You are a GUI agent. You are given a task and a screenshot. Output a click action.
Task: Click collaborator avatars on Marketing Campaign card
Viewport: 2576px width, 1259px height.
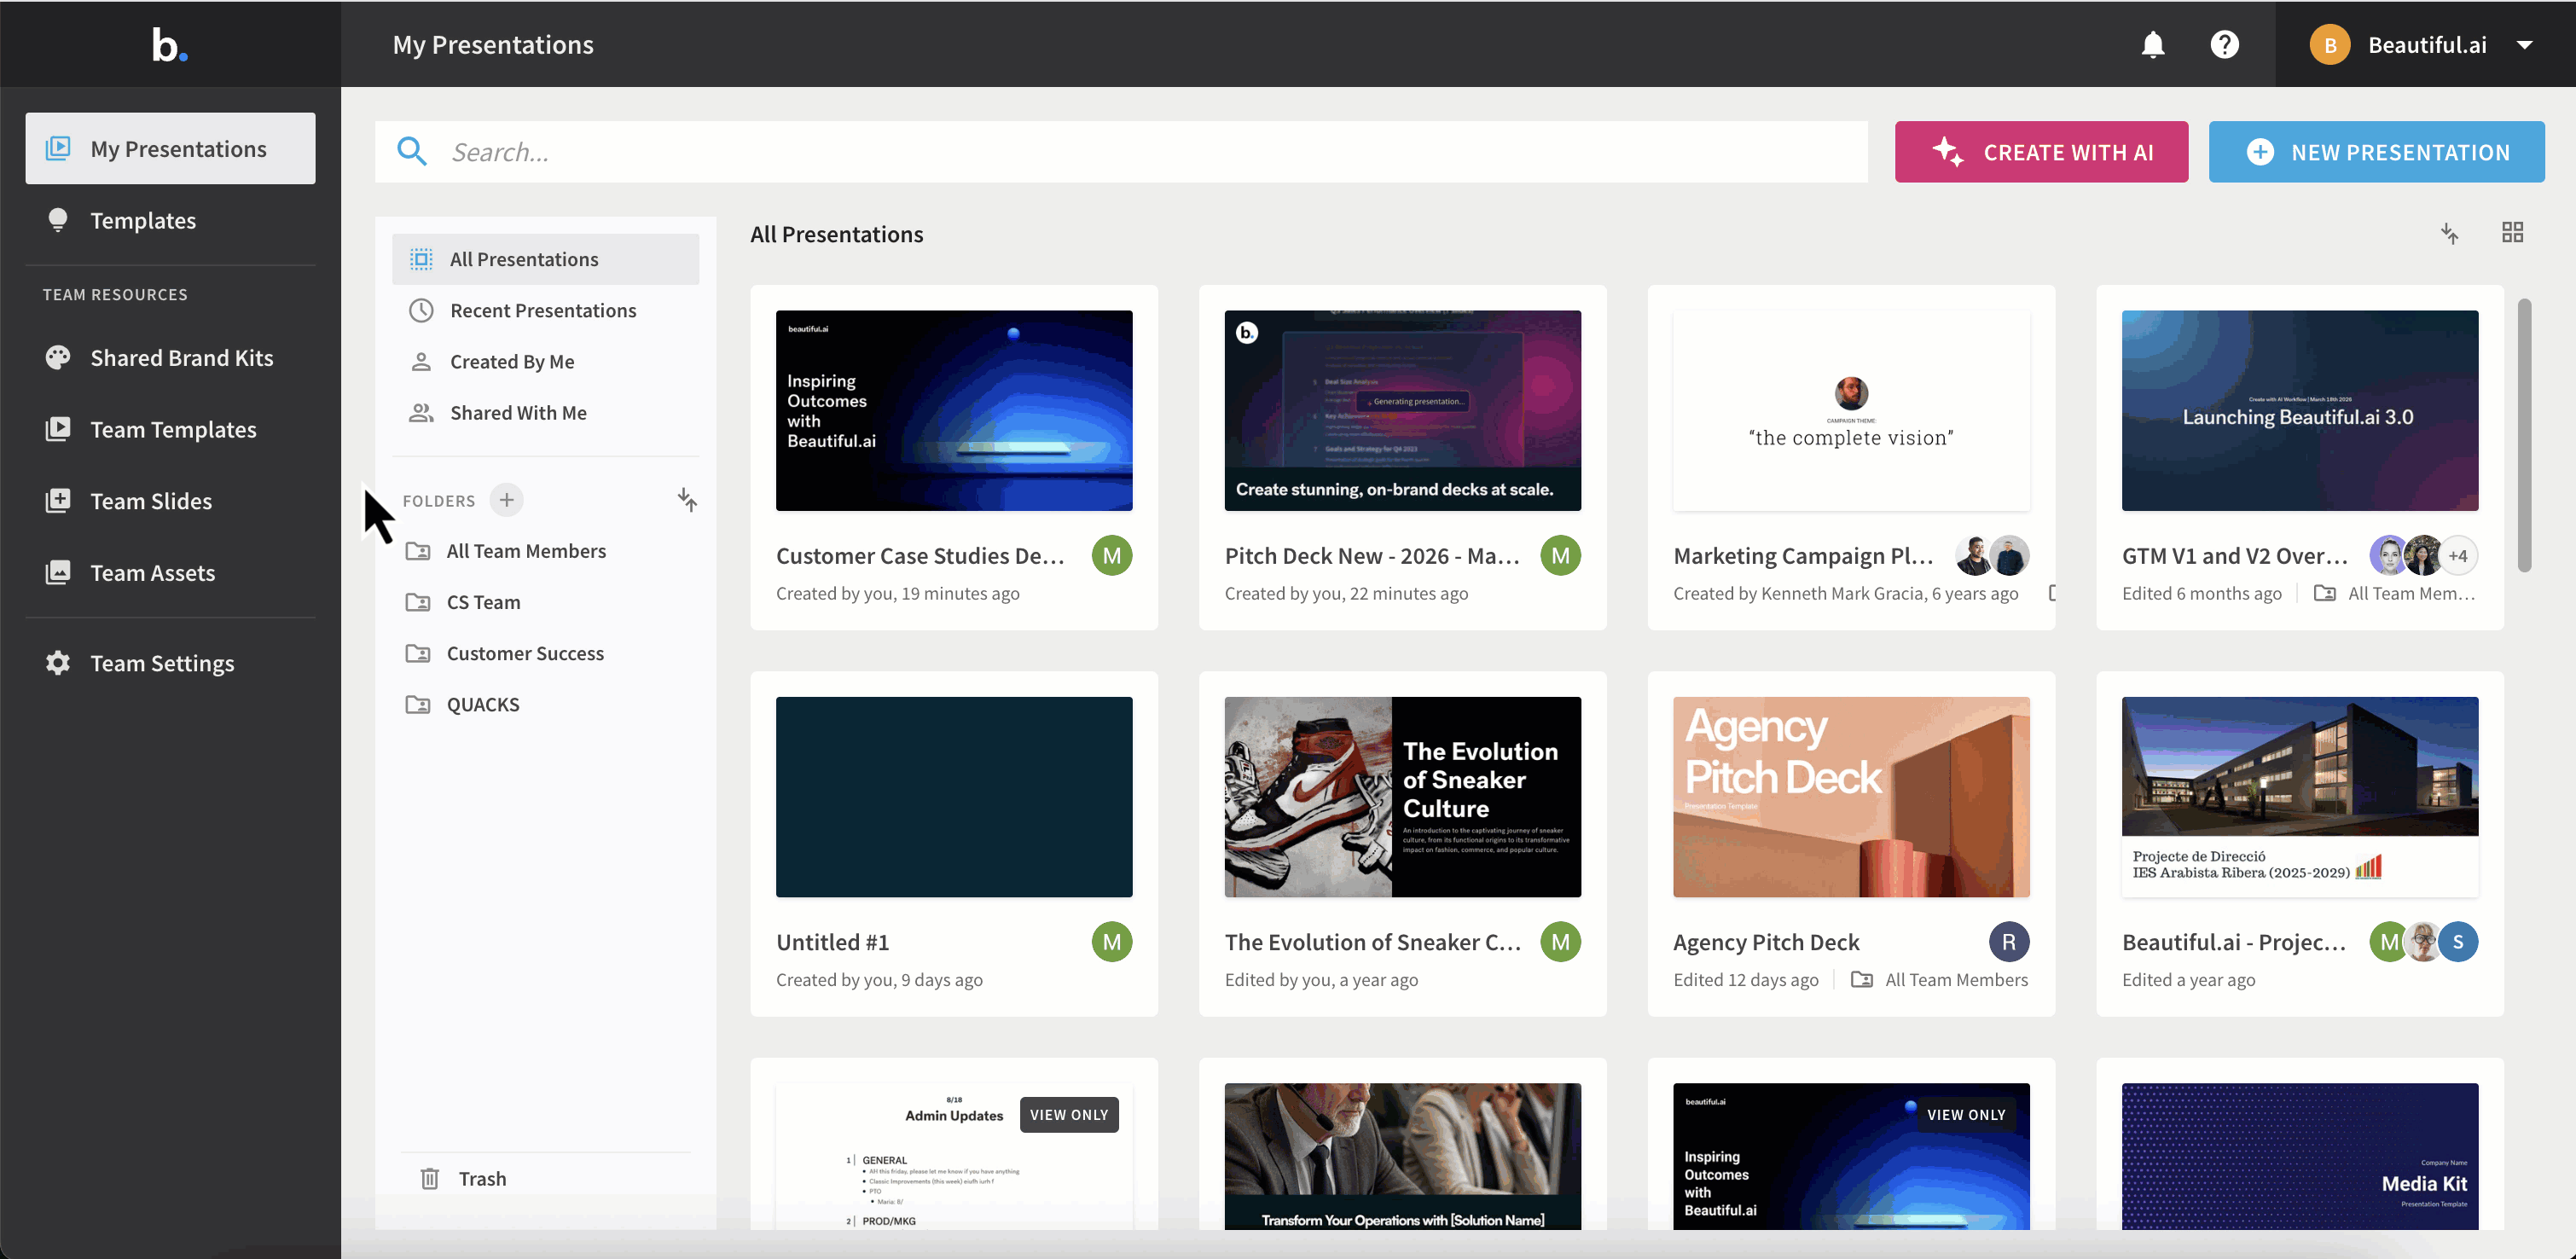[1992, 556]
